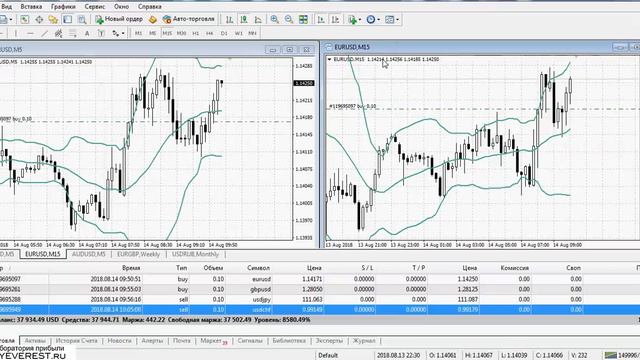Select the gbpusd order row
The height and width of the screenshot is (360, 640).
320,289
